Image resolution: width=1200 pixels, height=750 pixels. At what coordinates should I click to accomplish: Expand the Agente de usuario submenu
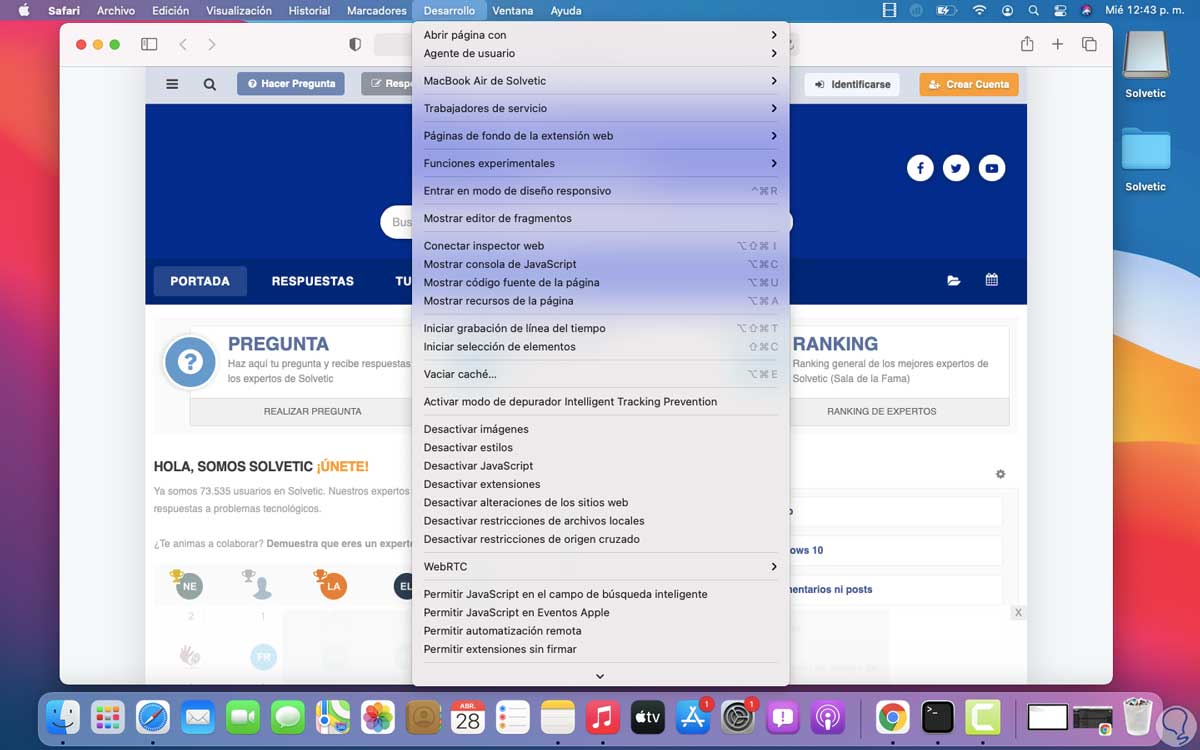tap(600, 53)
